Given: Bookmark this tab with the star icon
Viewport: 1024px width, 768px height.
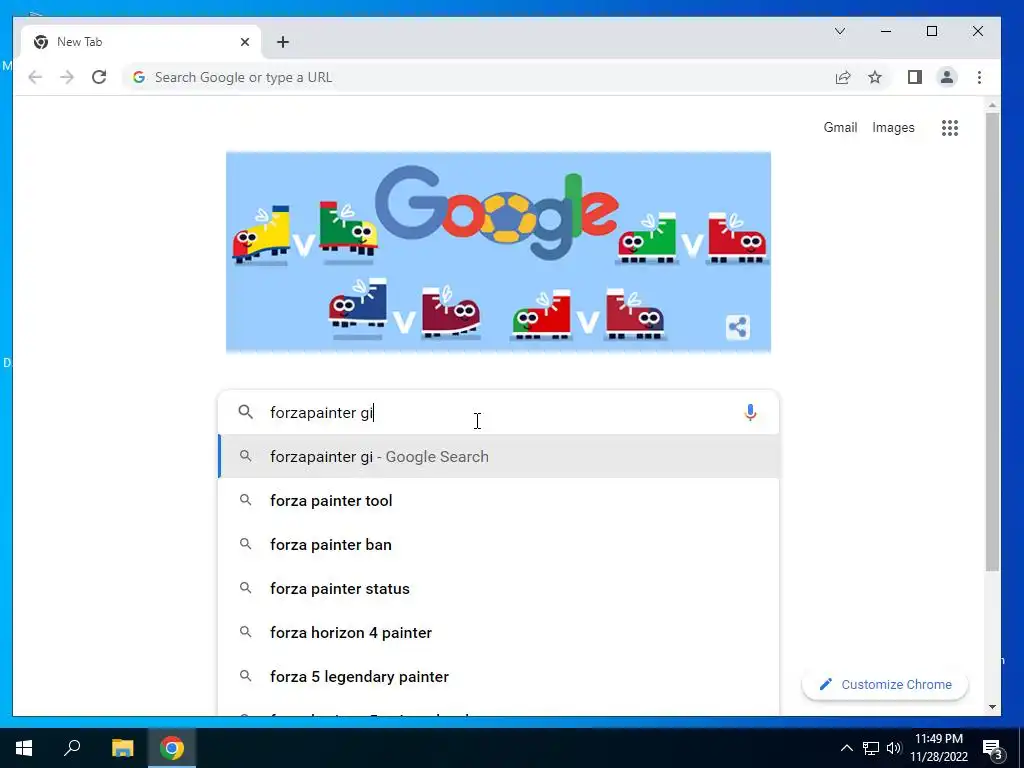Looking at the screenshot, I should tap(875, 77).
